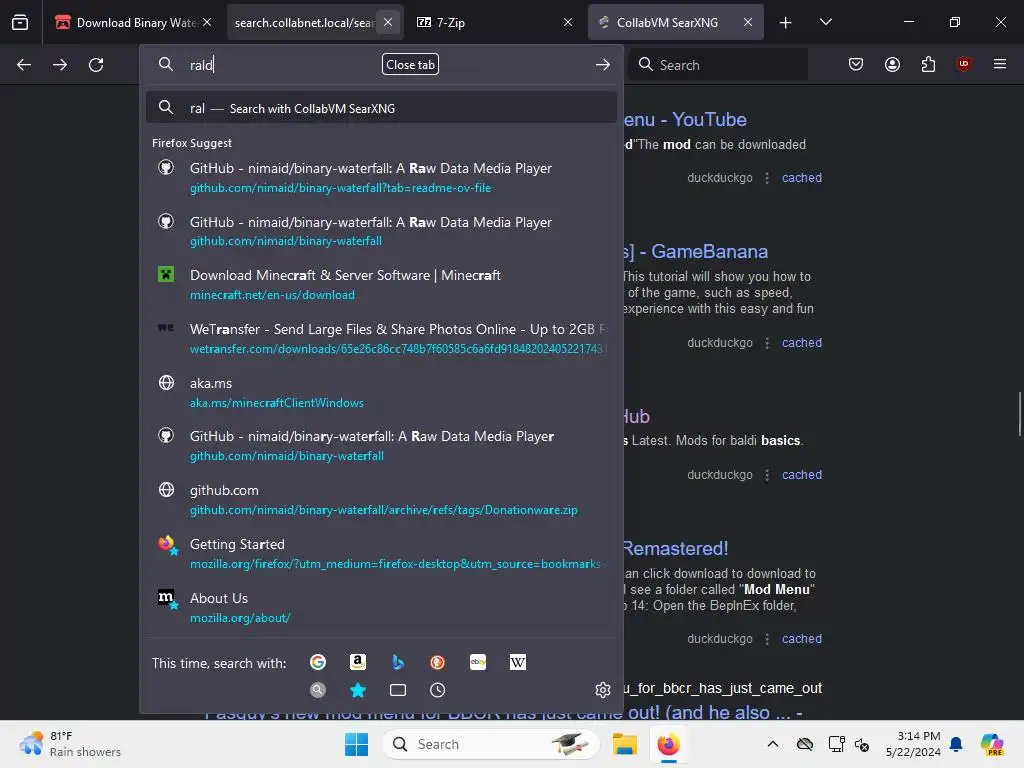Image resolution: width=1024 pixels, height=768 pixels.
Task: Go forward one page
Action: pyautogui.click(x=60, y=65)
